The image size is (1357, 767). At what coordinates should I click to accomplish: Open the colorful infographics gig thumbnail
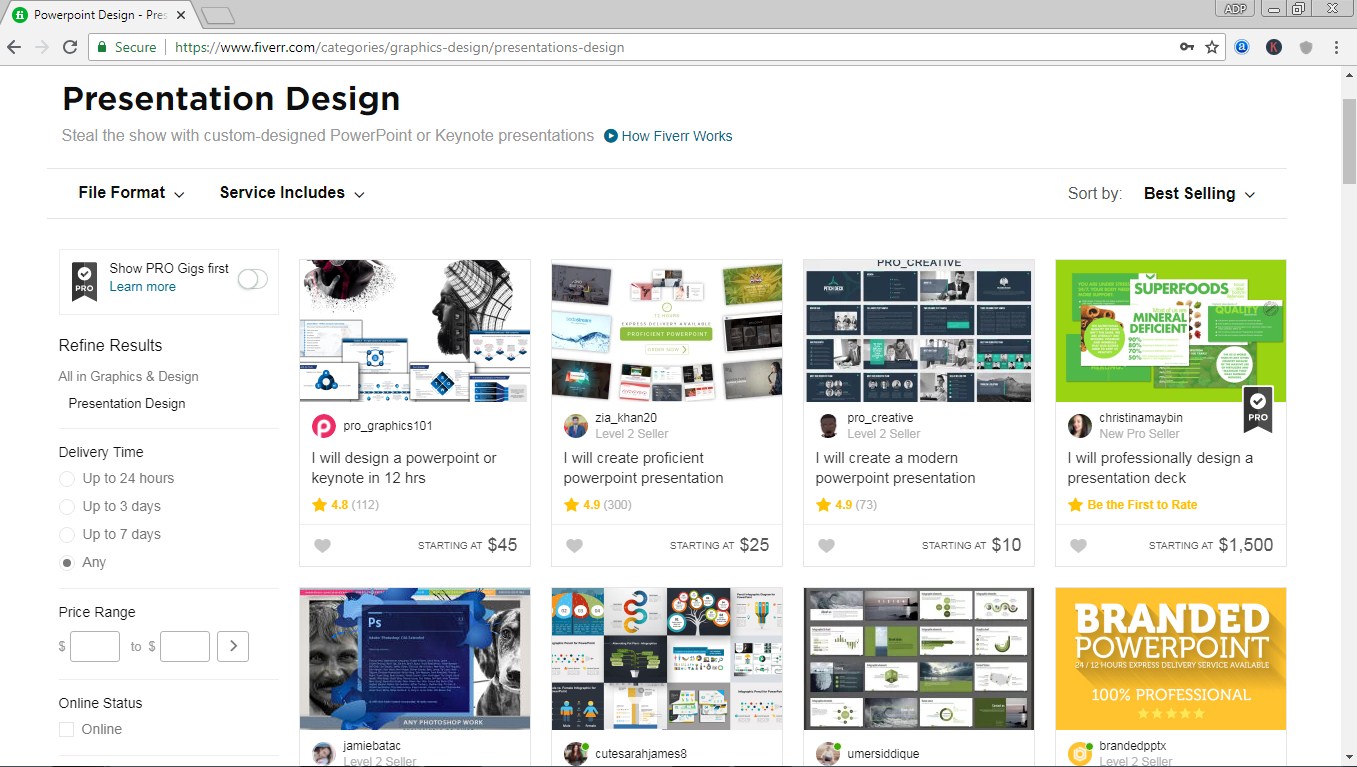(x=667, y=659)
